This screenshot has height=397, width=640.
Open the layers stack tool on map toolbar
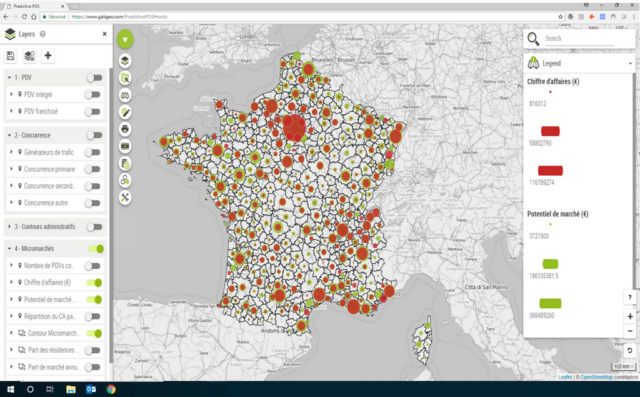[x=125, y=61]
